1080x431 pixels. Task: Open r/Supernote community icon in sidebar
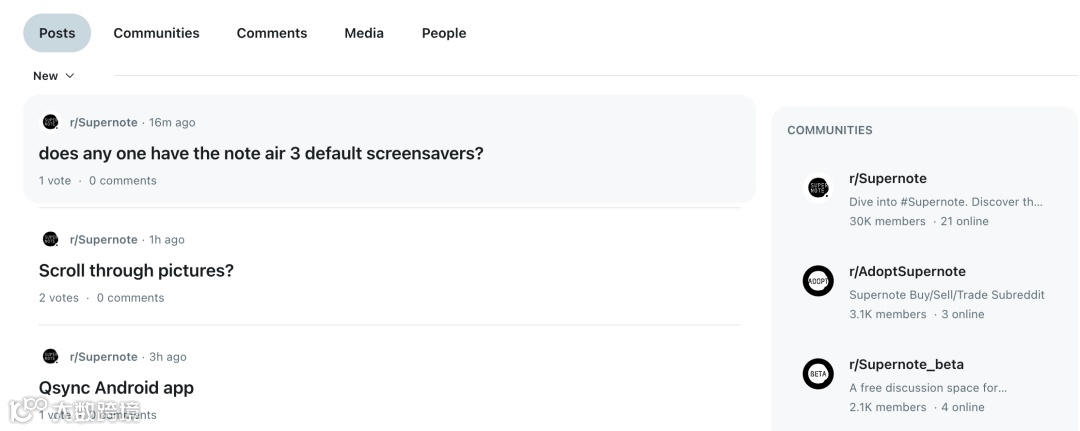point(818,187)
